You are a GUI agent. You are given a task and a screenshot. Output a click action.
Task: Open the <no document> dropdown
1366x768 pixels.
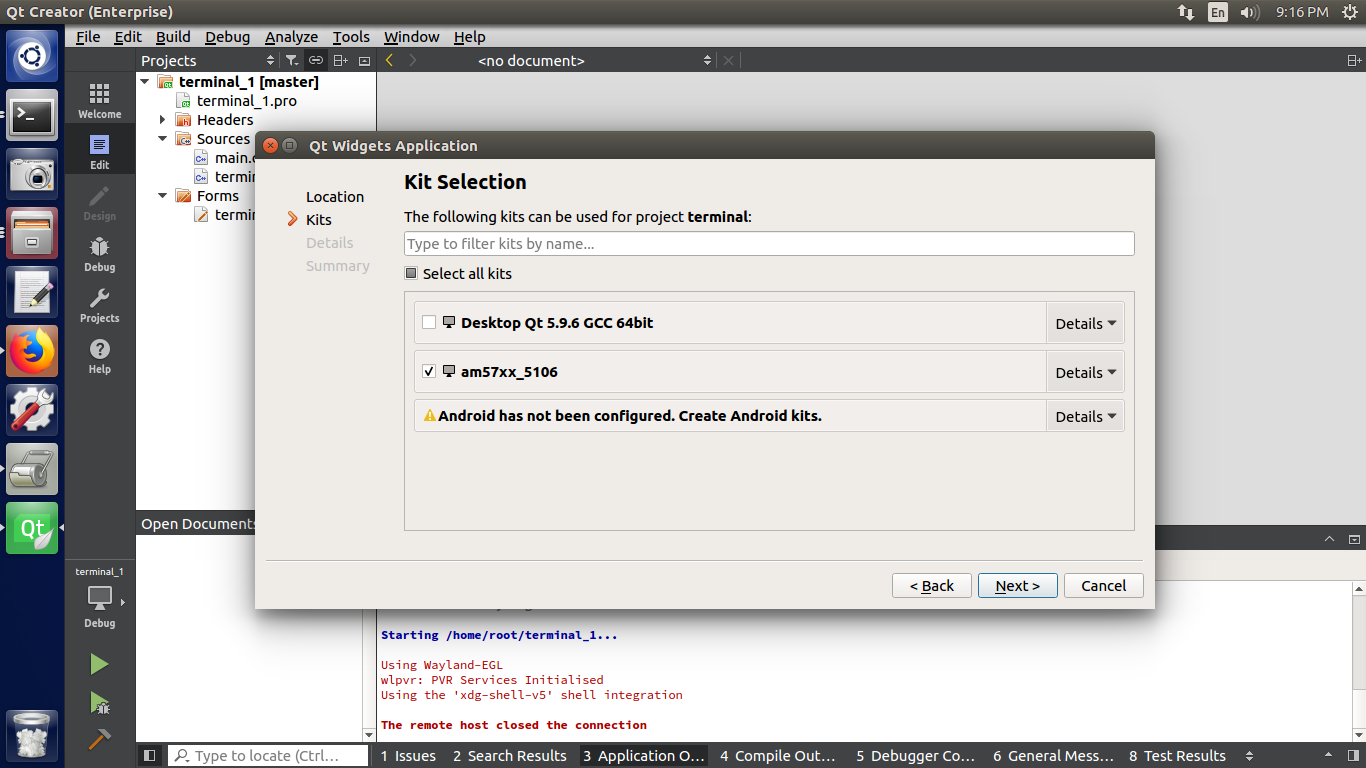point(594,61)
